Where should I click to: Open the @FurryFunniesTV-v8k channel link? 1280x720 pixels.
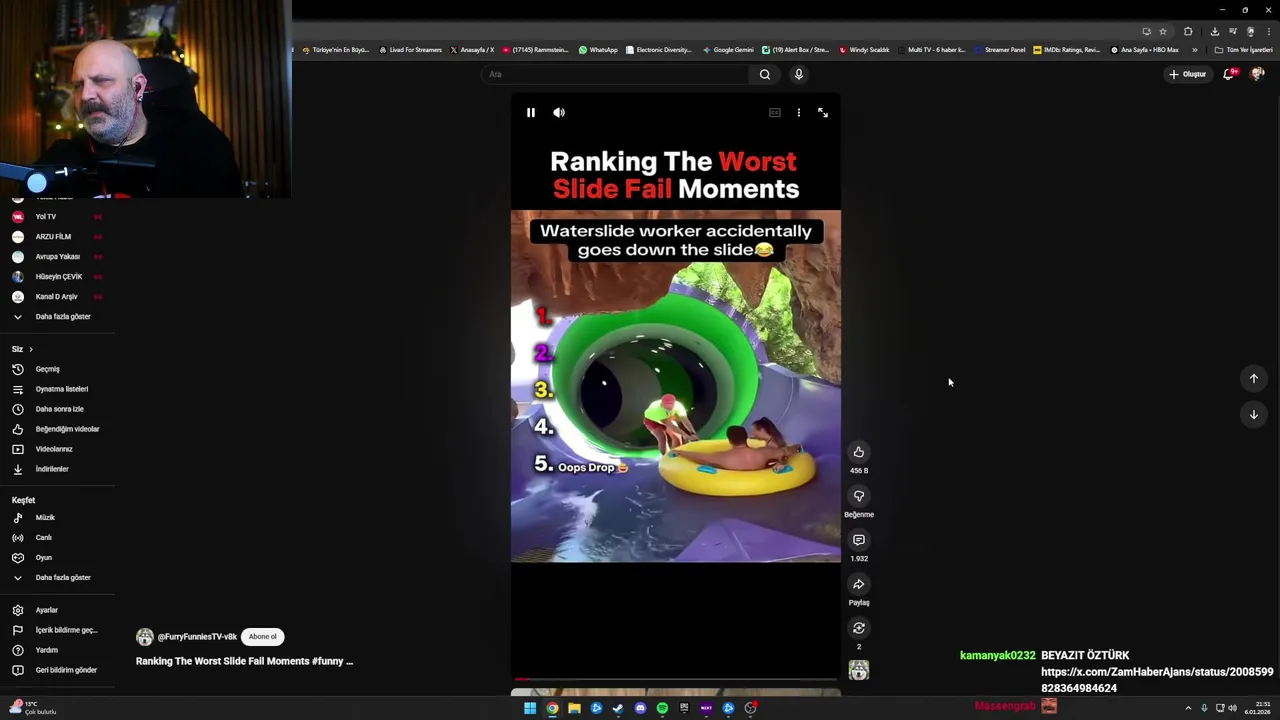(197, 637)
